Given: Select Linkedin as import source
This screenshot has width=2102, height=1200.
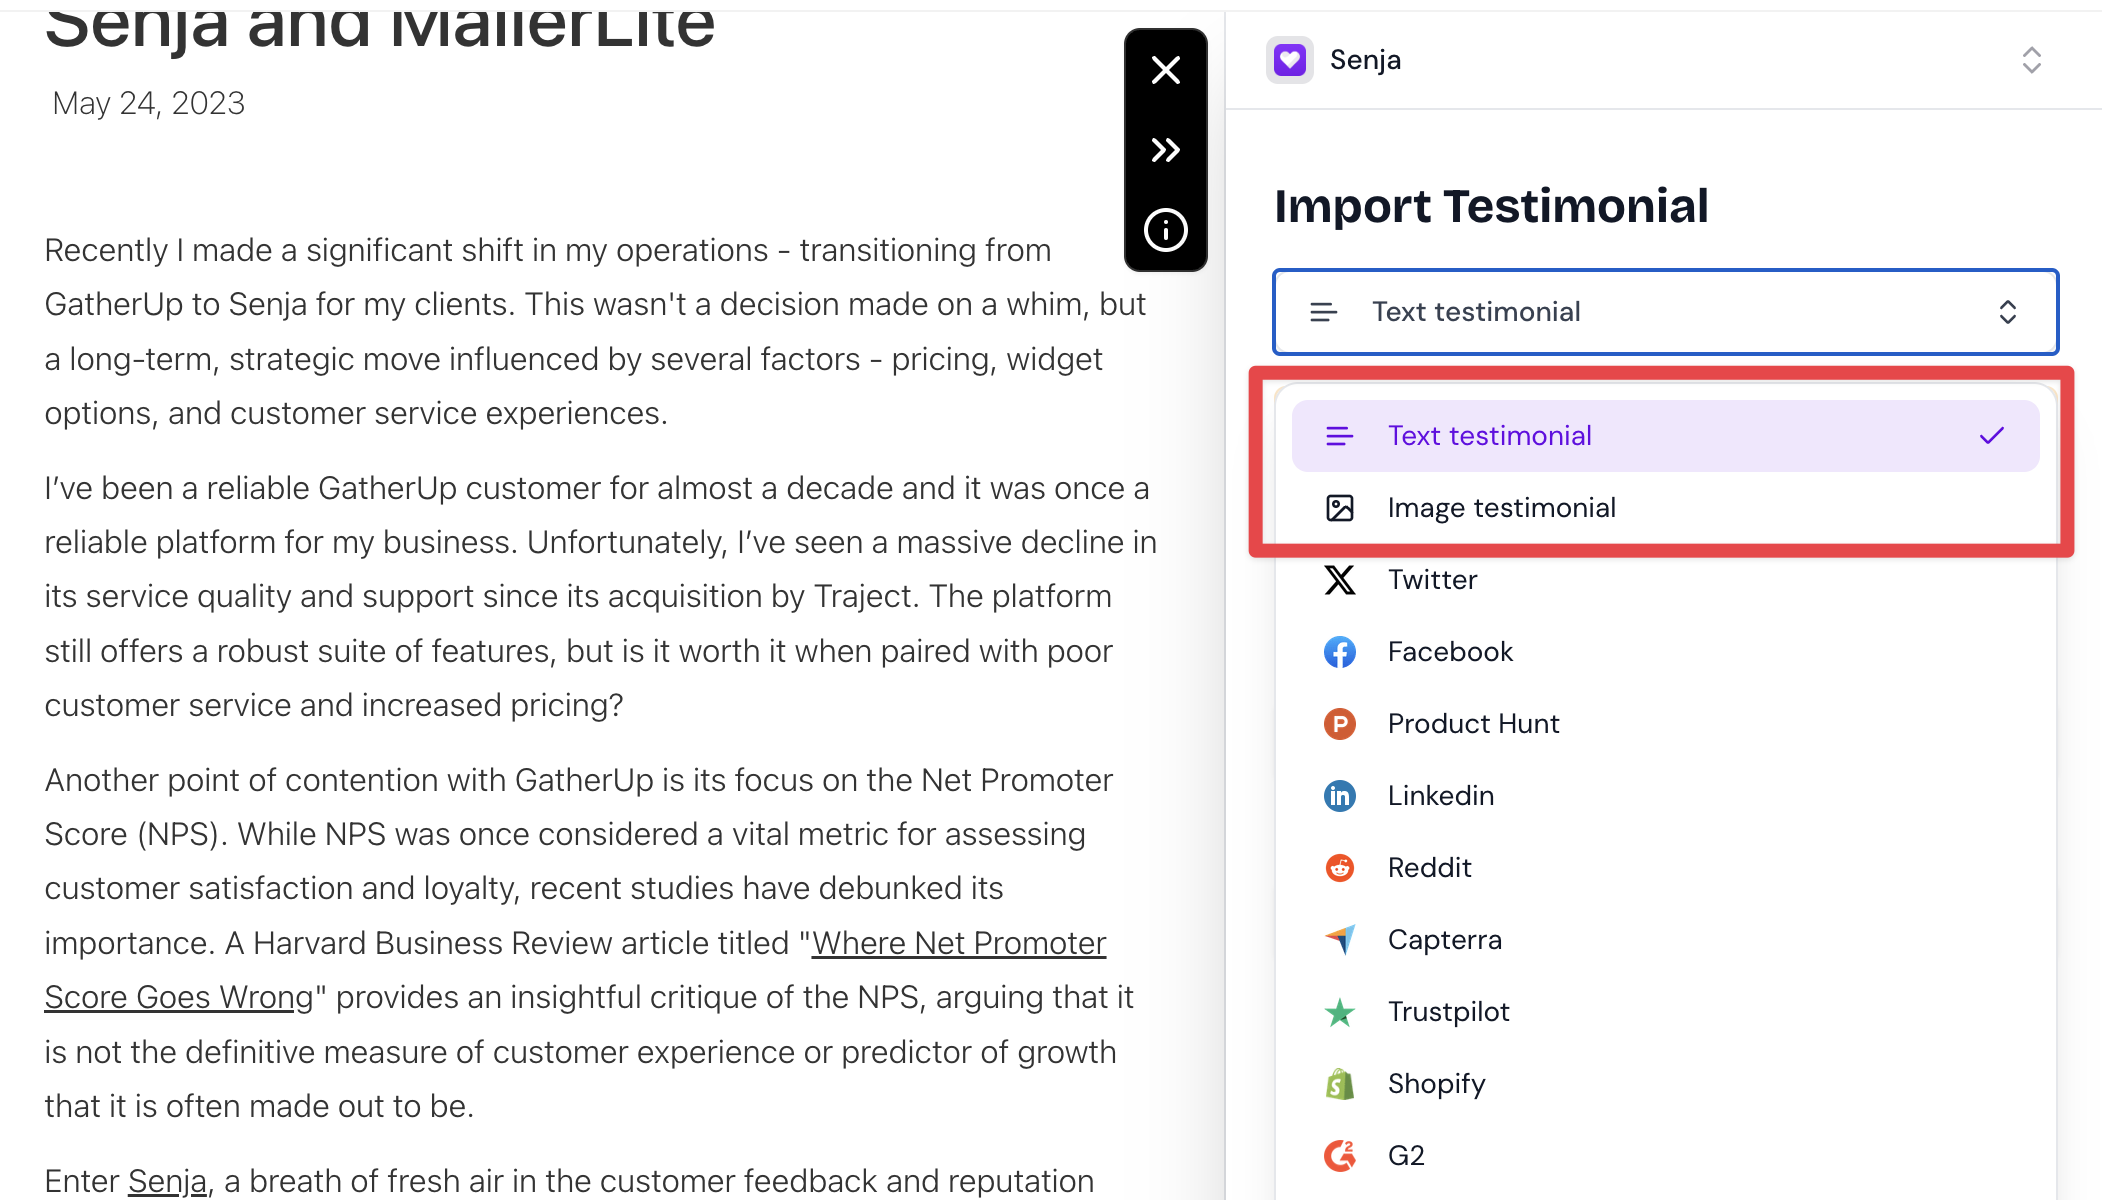Looking at the screenshot, I should point(1440,796).
